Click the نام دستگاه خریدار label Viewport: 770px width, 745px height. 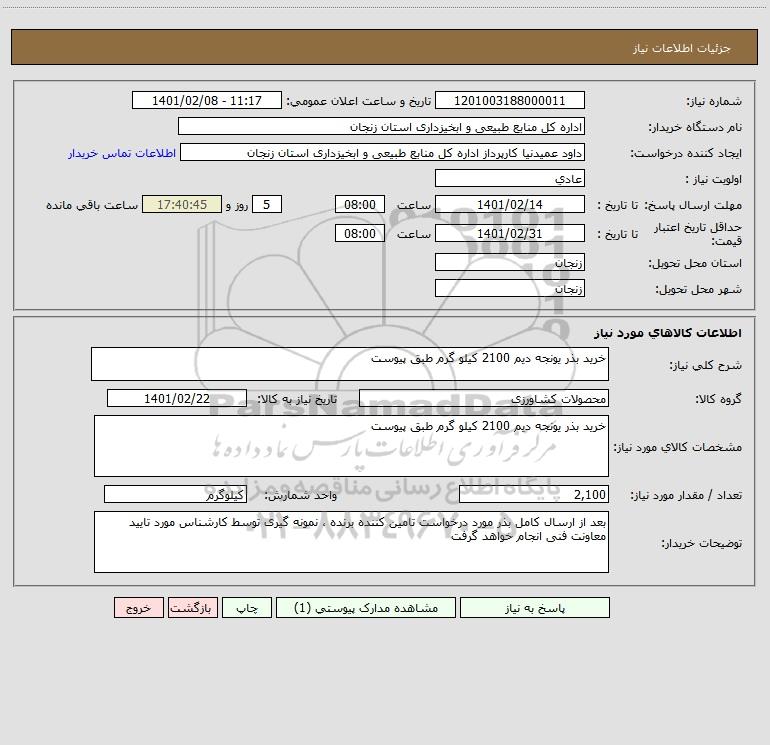695,127
